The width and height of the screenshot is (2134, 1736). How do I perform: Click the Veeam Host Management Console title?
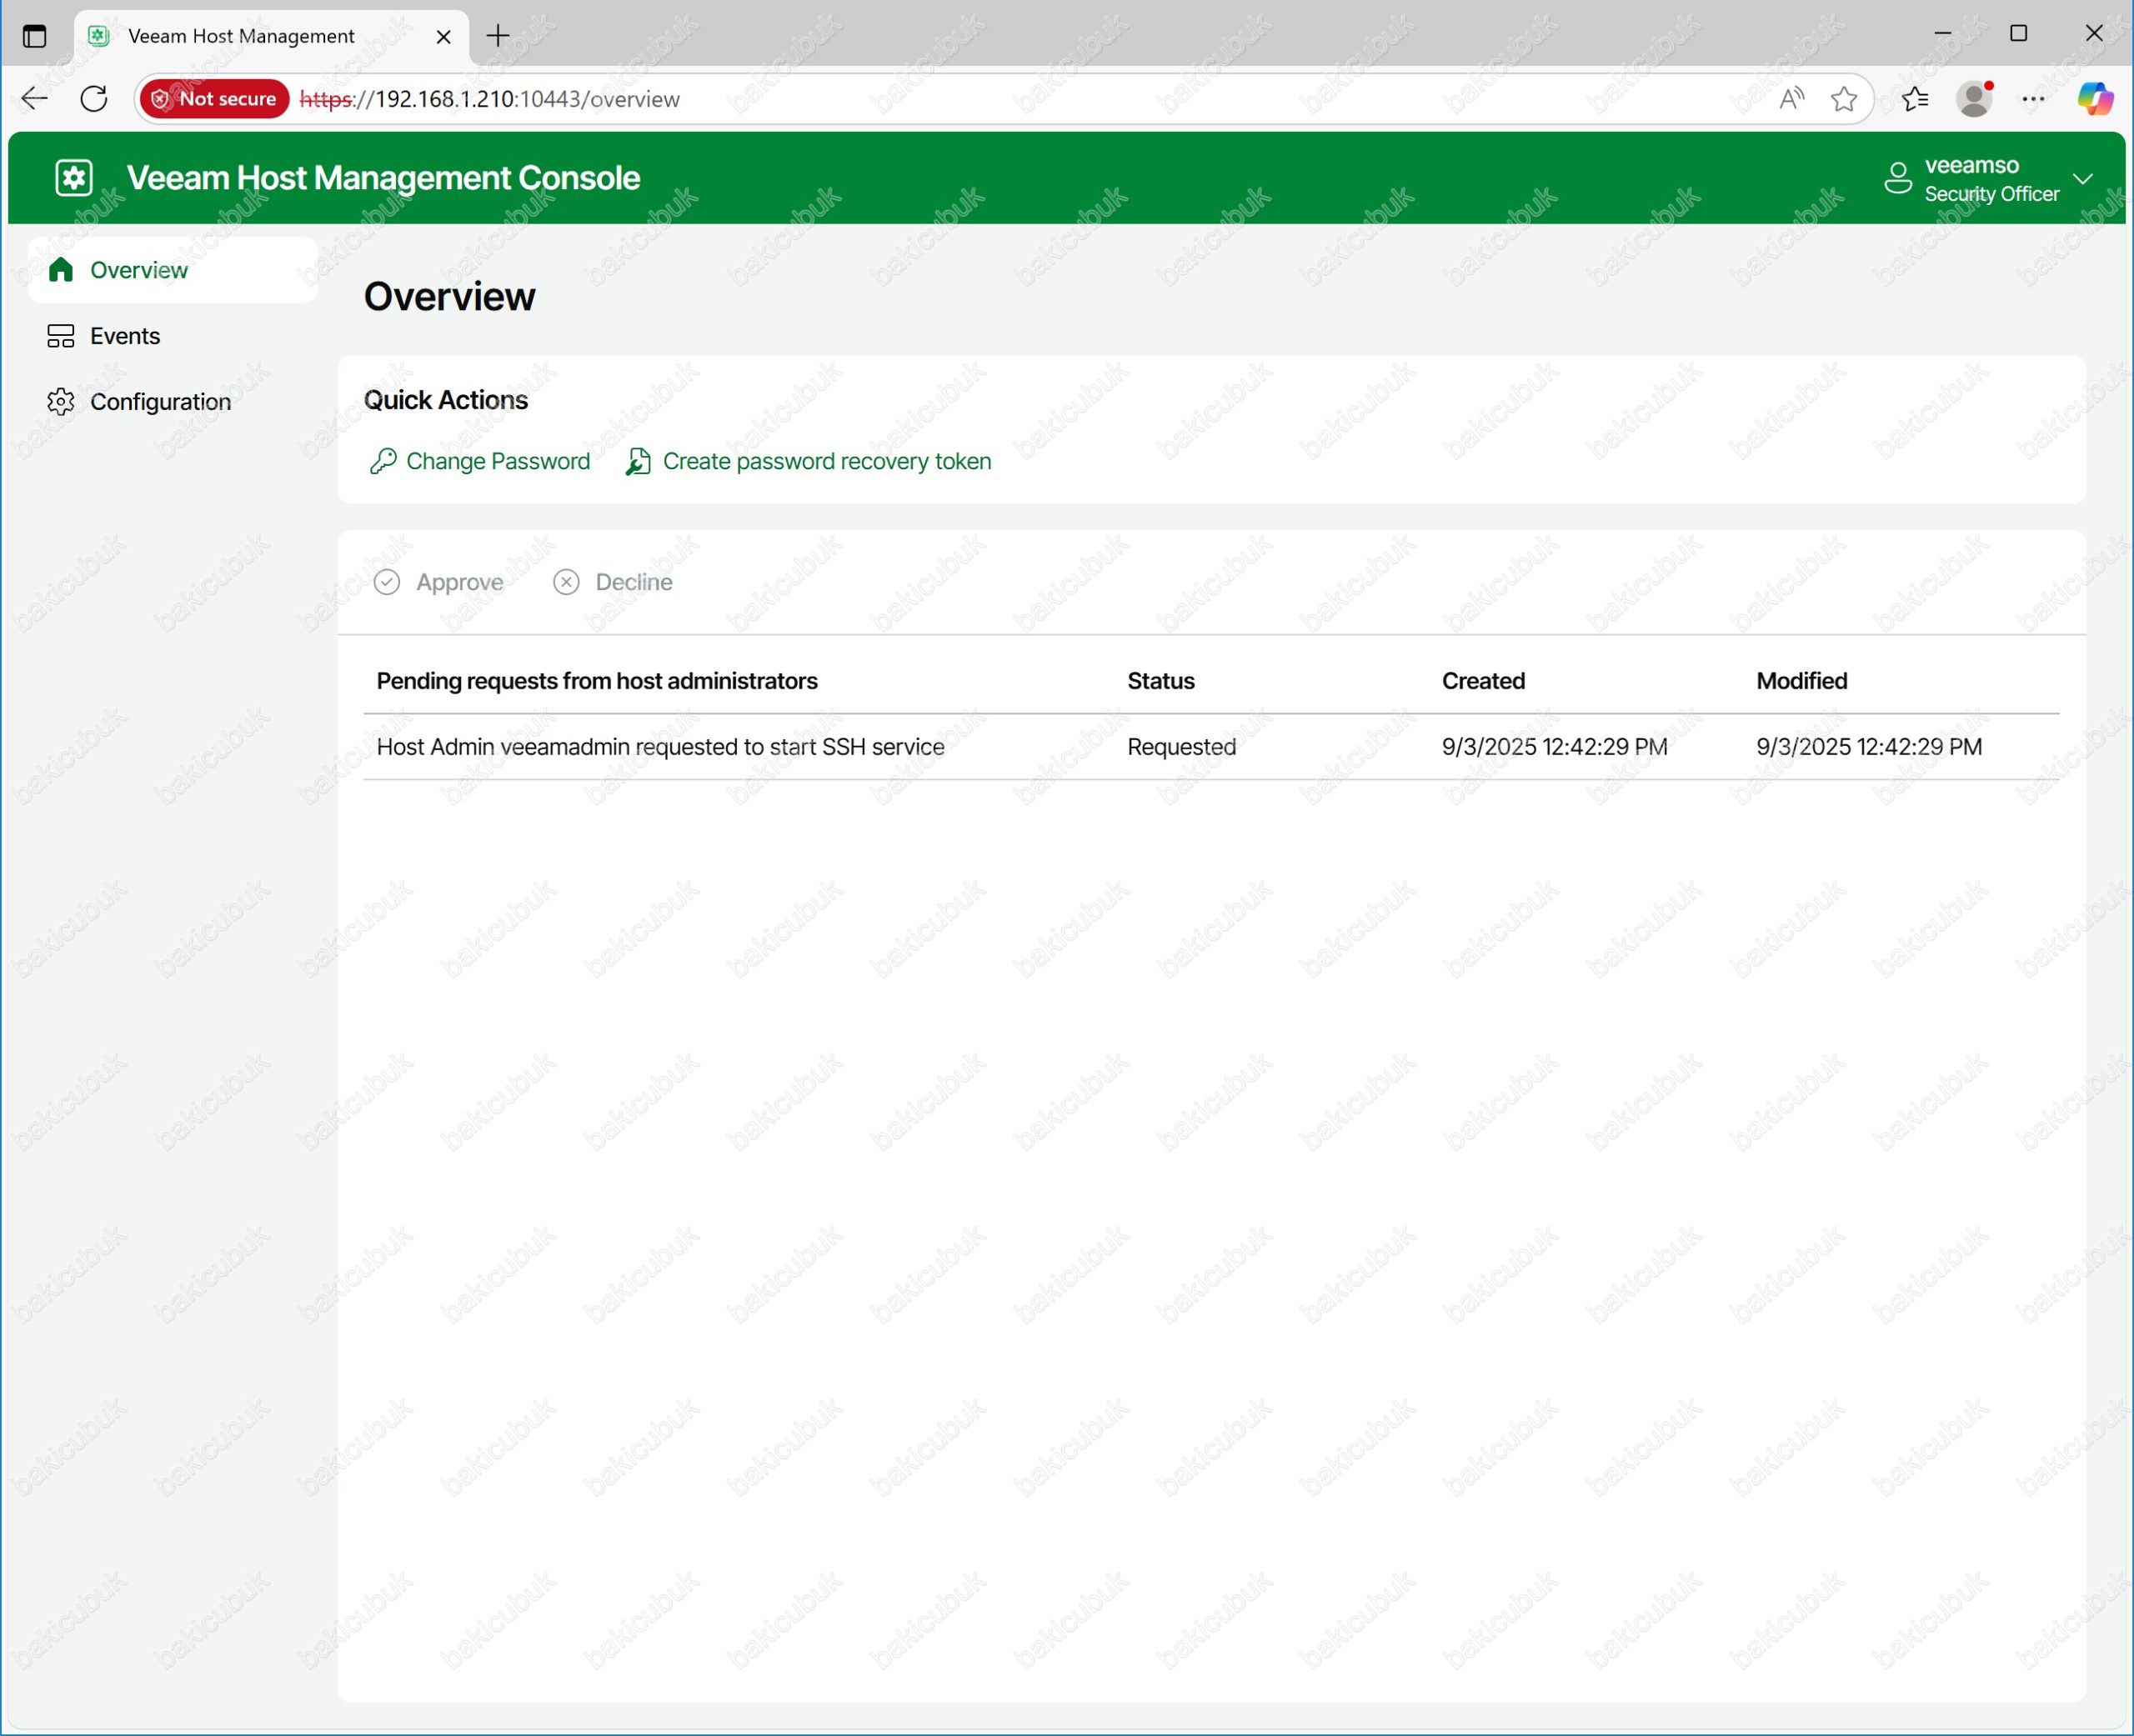tap(384, 178)
